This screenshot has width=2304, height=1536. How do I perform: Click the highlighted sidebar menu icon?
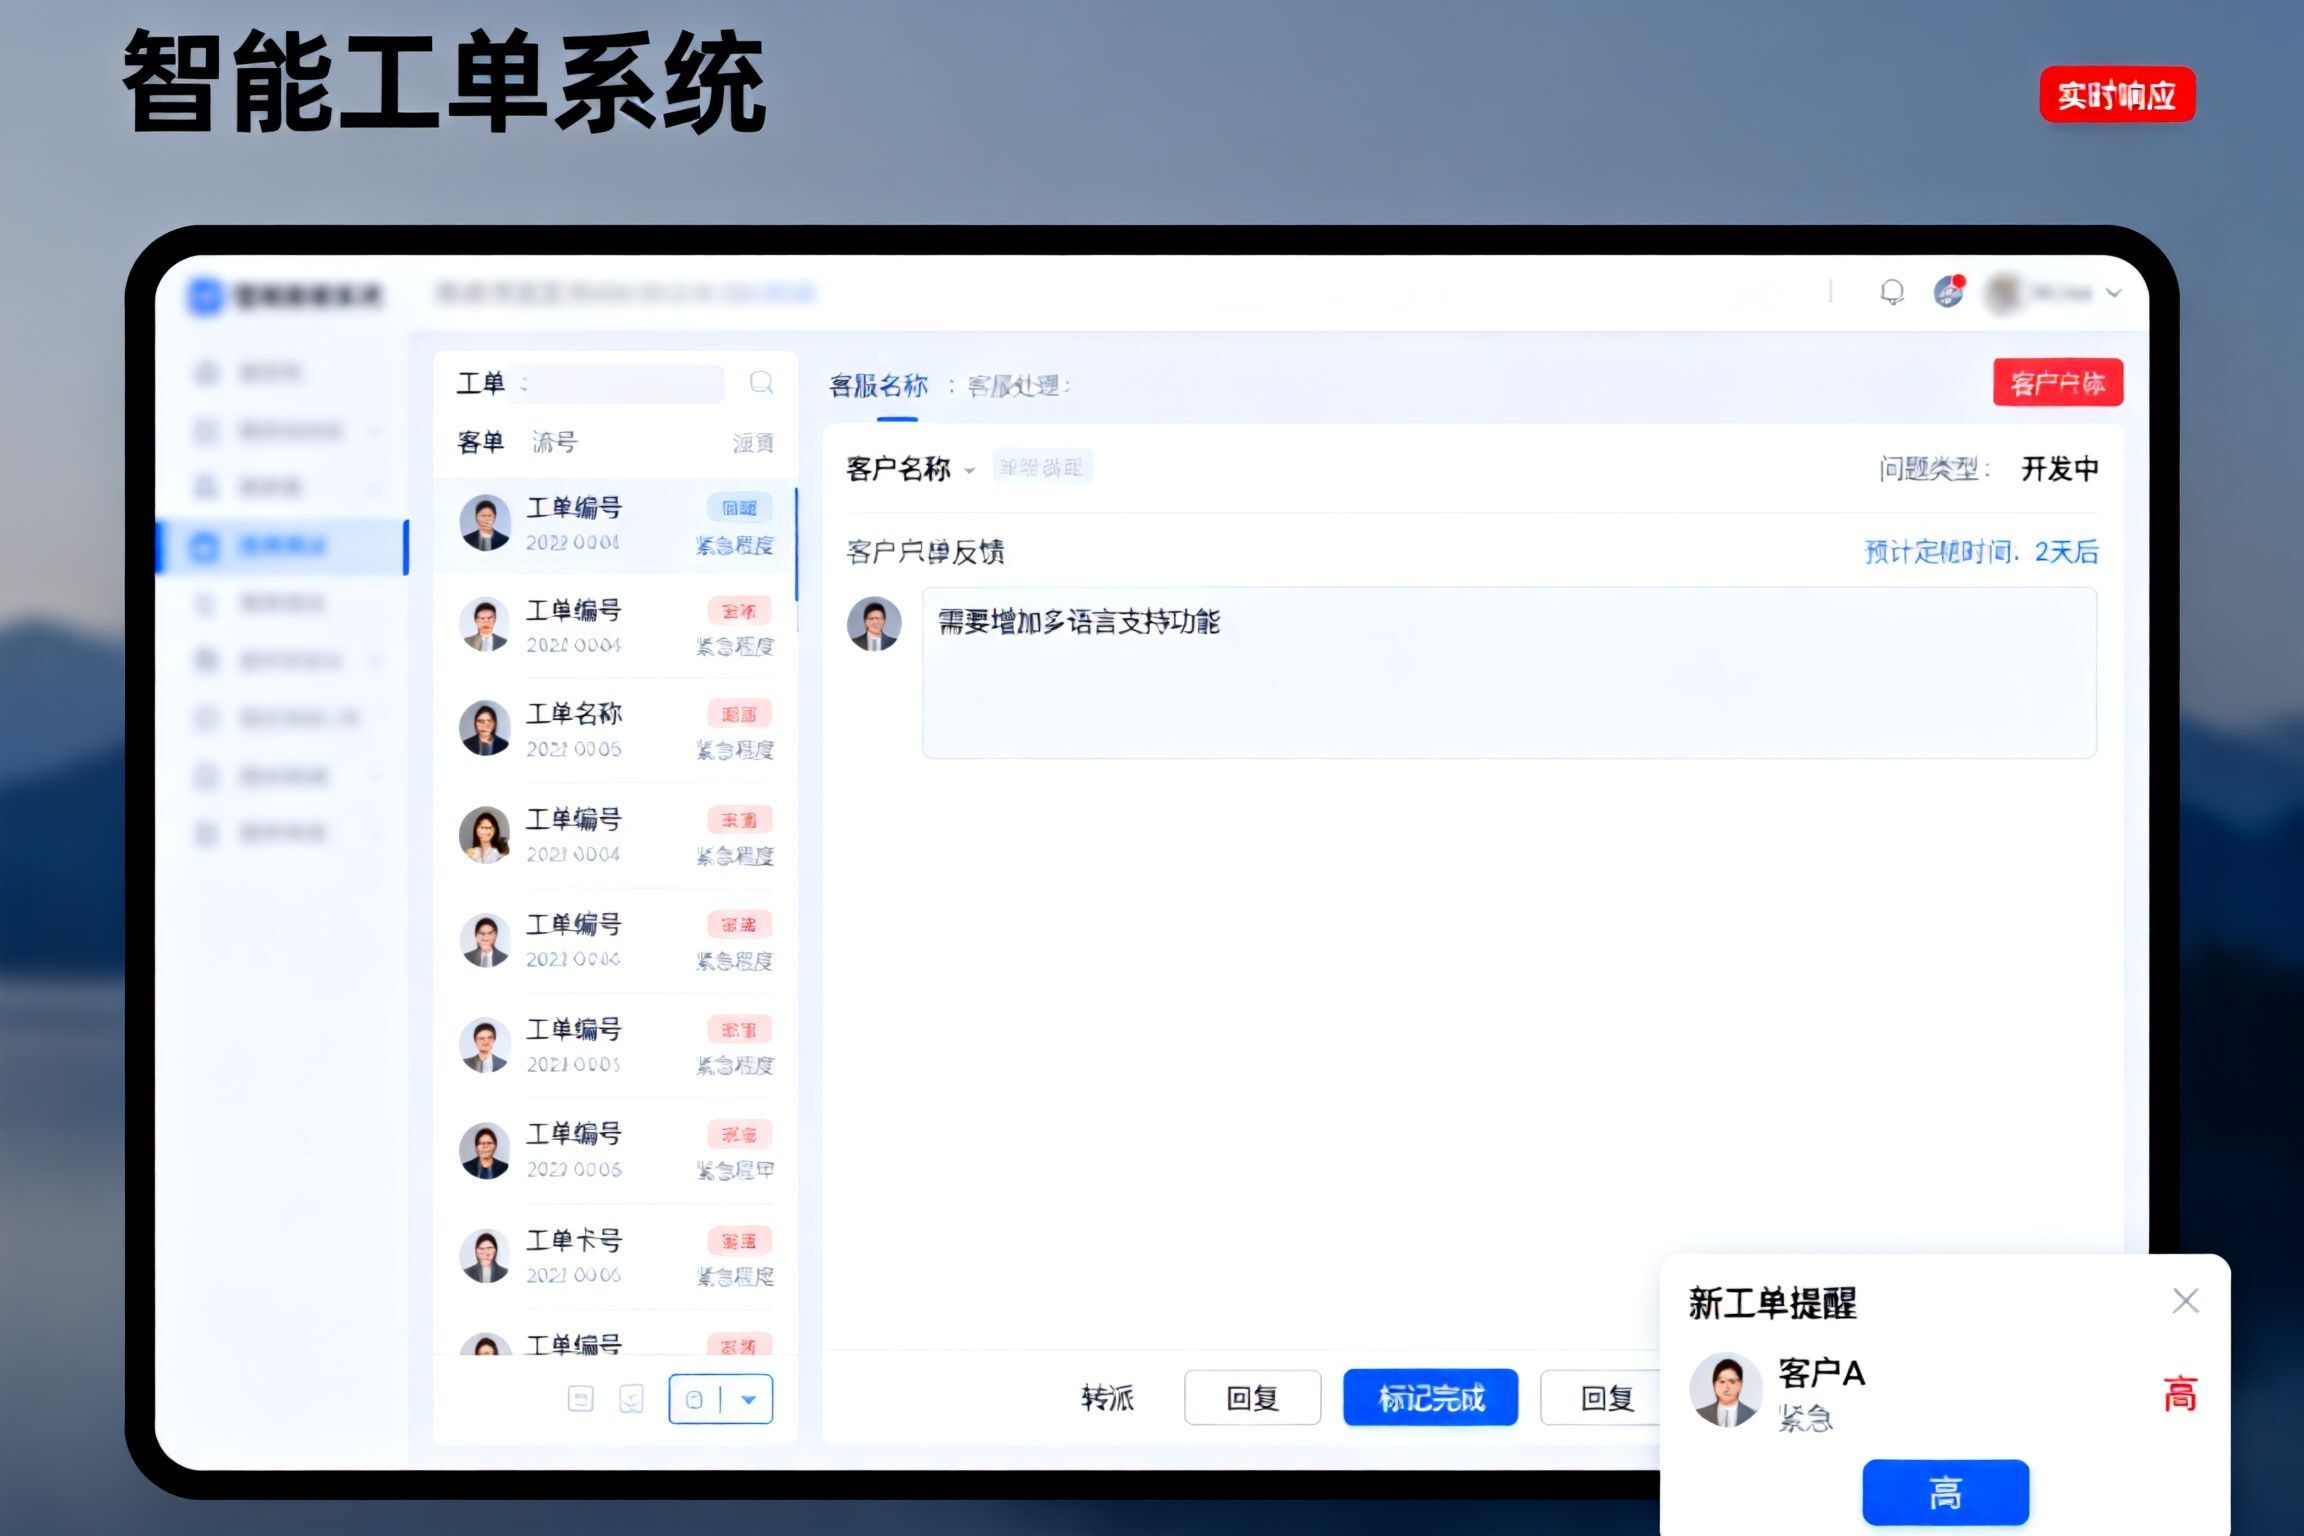point(205,546)
